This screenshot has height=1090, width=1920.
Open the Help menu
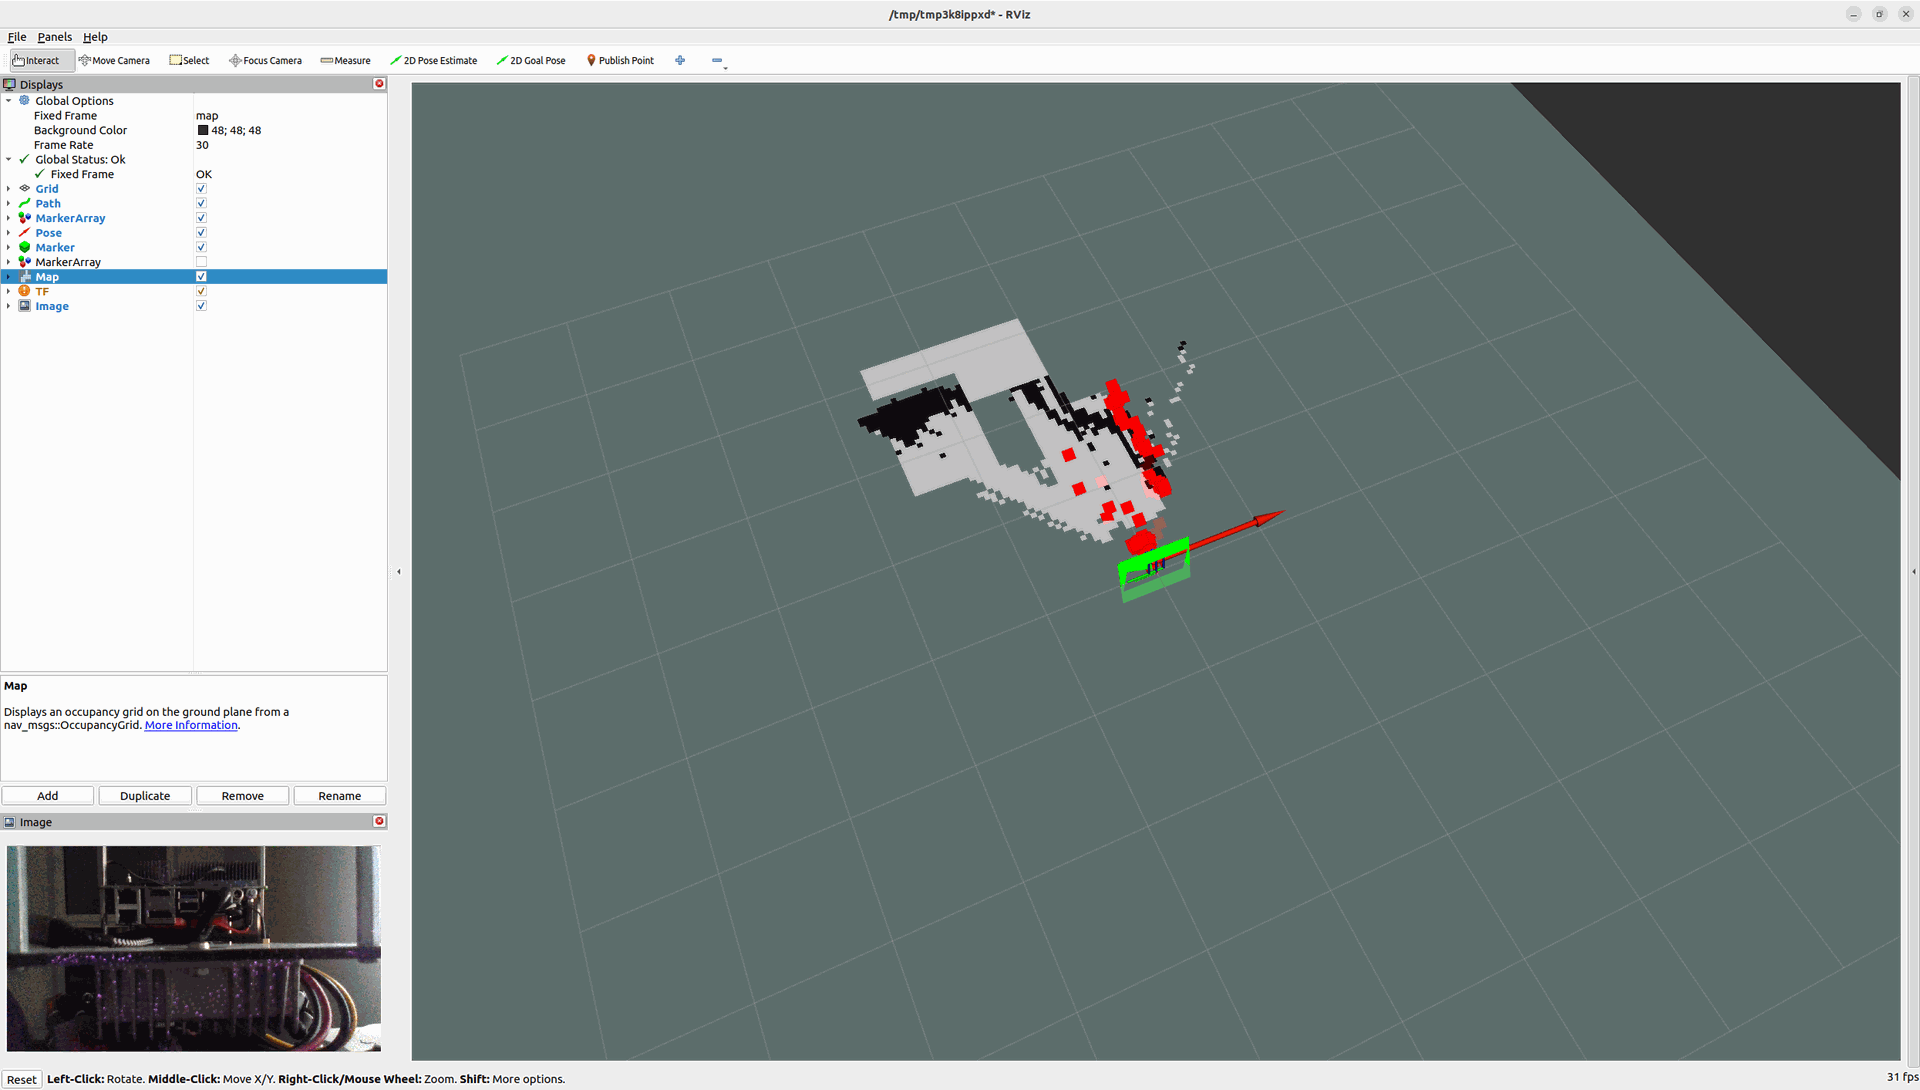click(x=95, y=37)
